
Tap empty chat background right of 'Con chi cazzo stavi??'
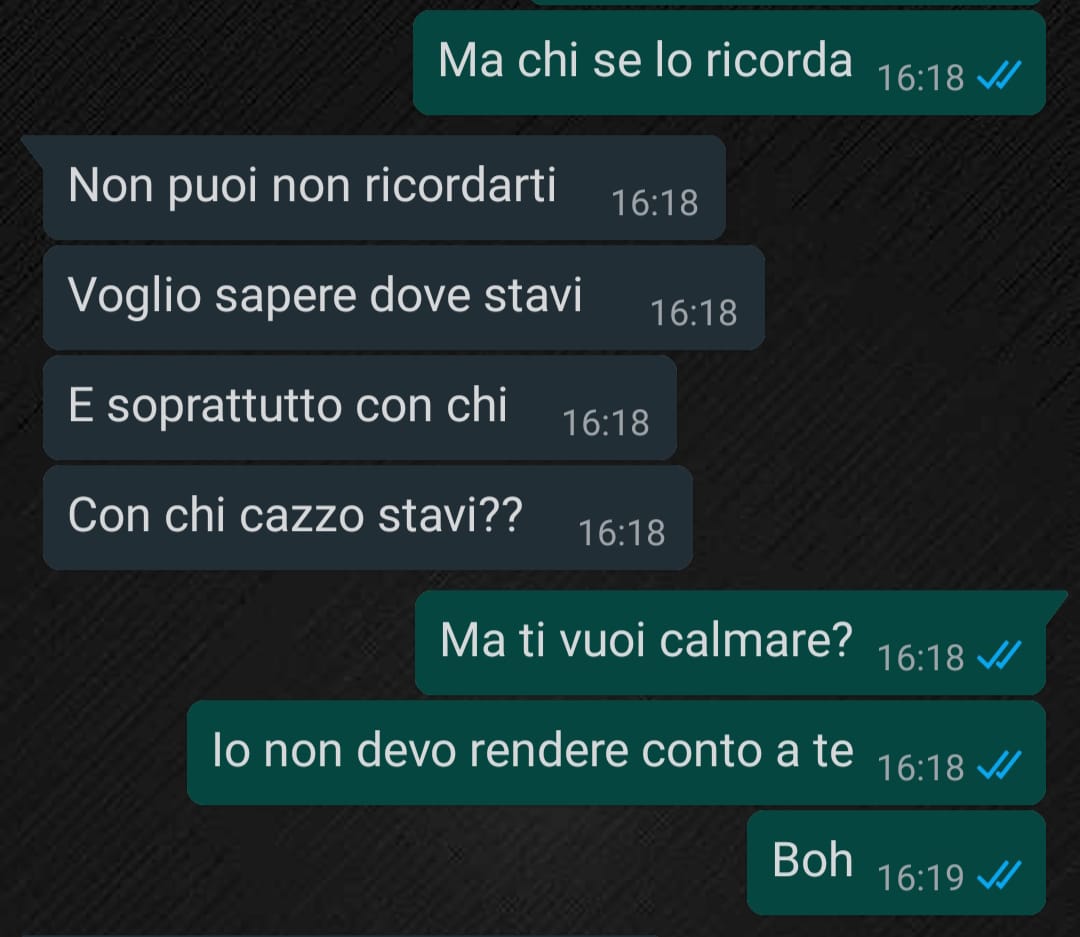[882, 517]
